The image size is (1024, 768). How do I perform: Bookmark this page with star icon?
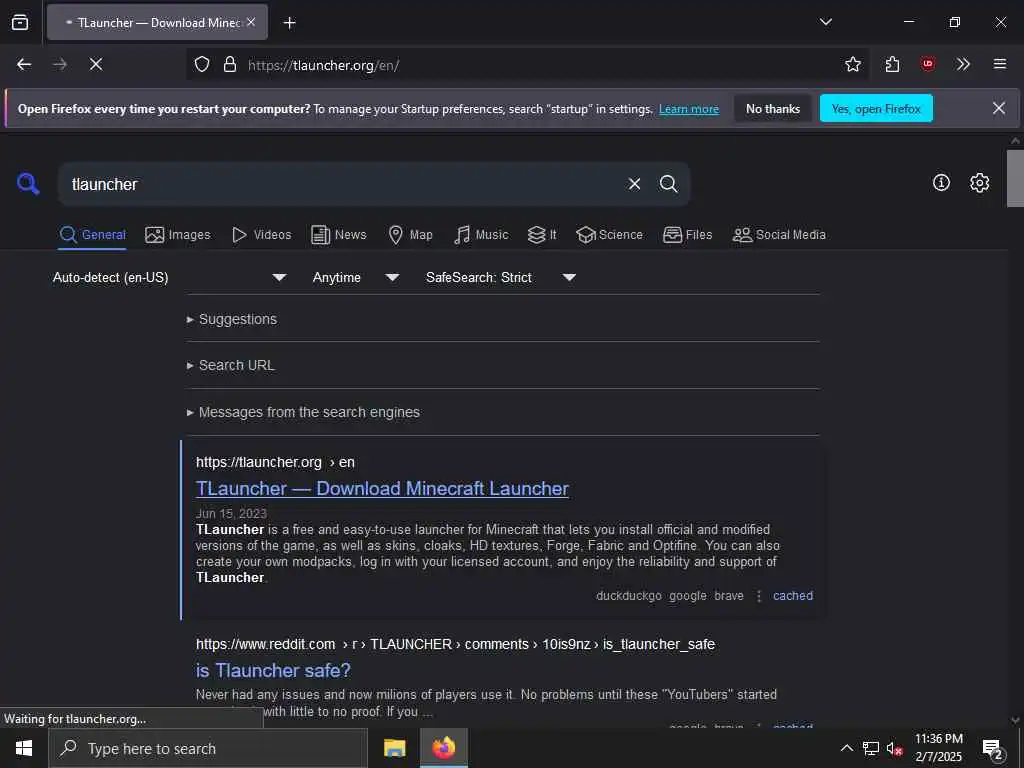pyautogui.click(x=852, y=64)
